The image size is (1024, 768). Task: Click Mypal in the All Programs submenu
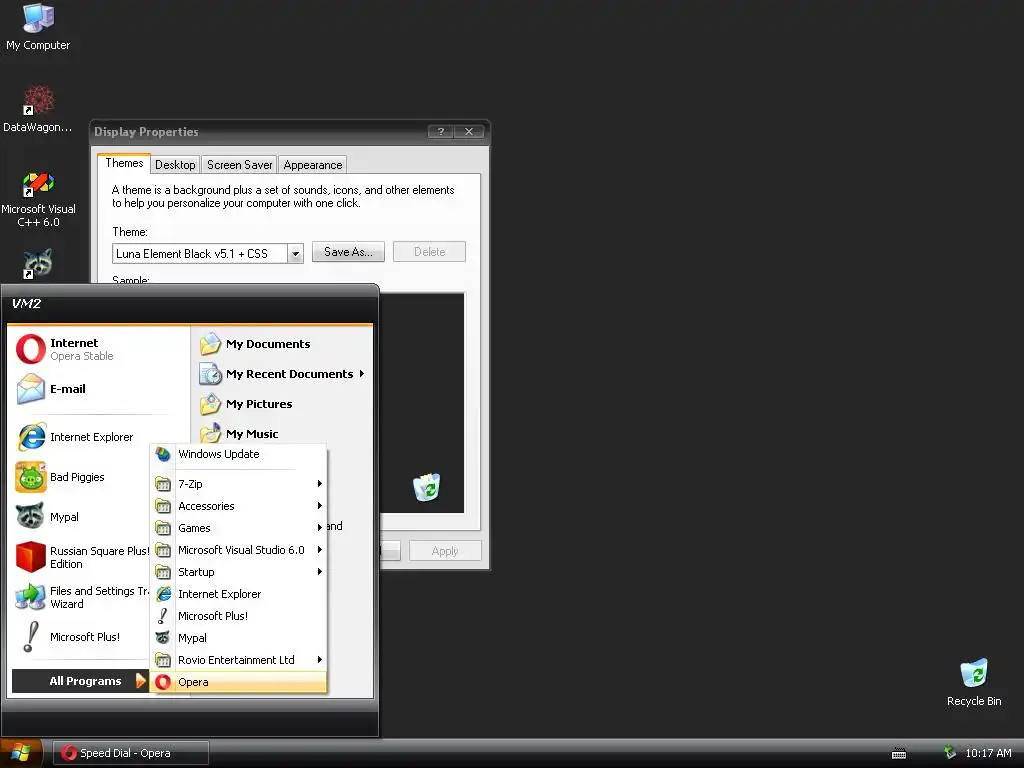tap(238, 638)
